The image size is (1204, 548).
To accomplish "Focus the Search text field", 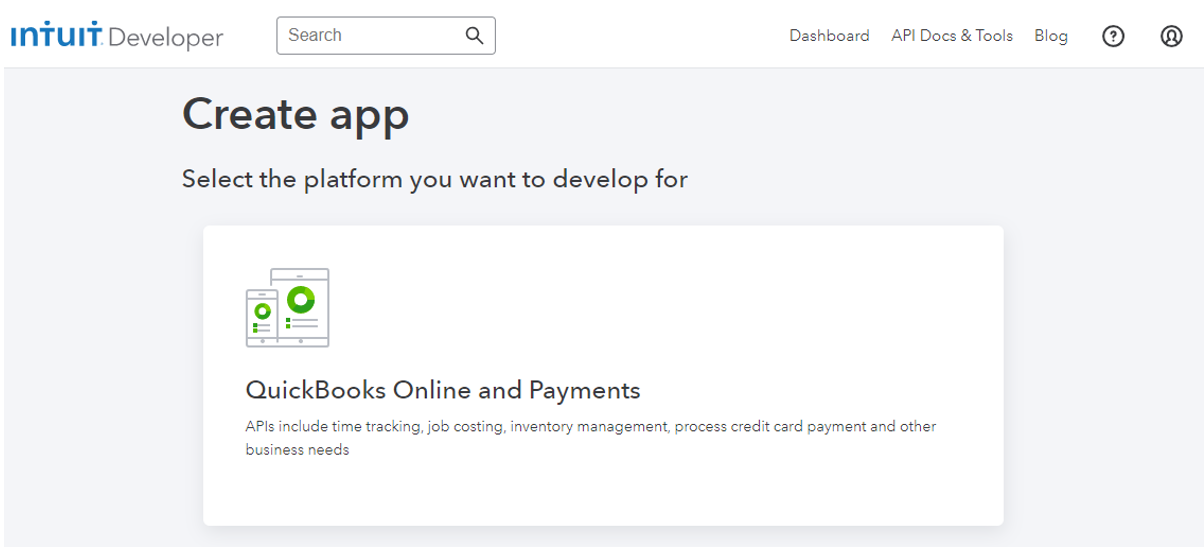I will 370,36.
